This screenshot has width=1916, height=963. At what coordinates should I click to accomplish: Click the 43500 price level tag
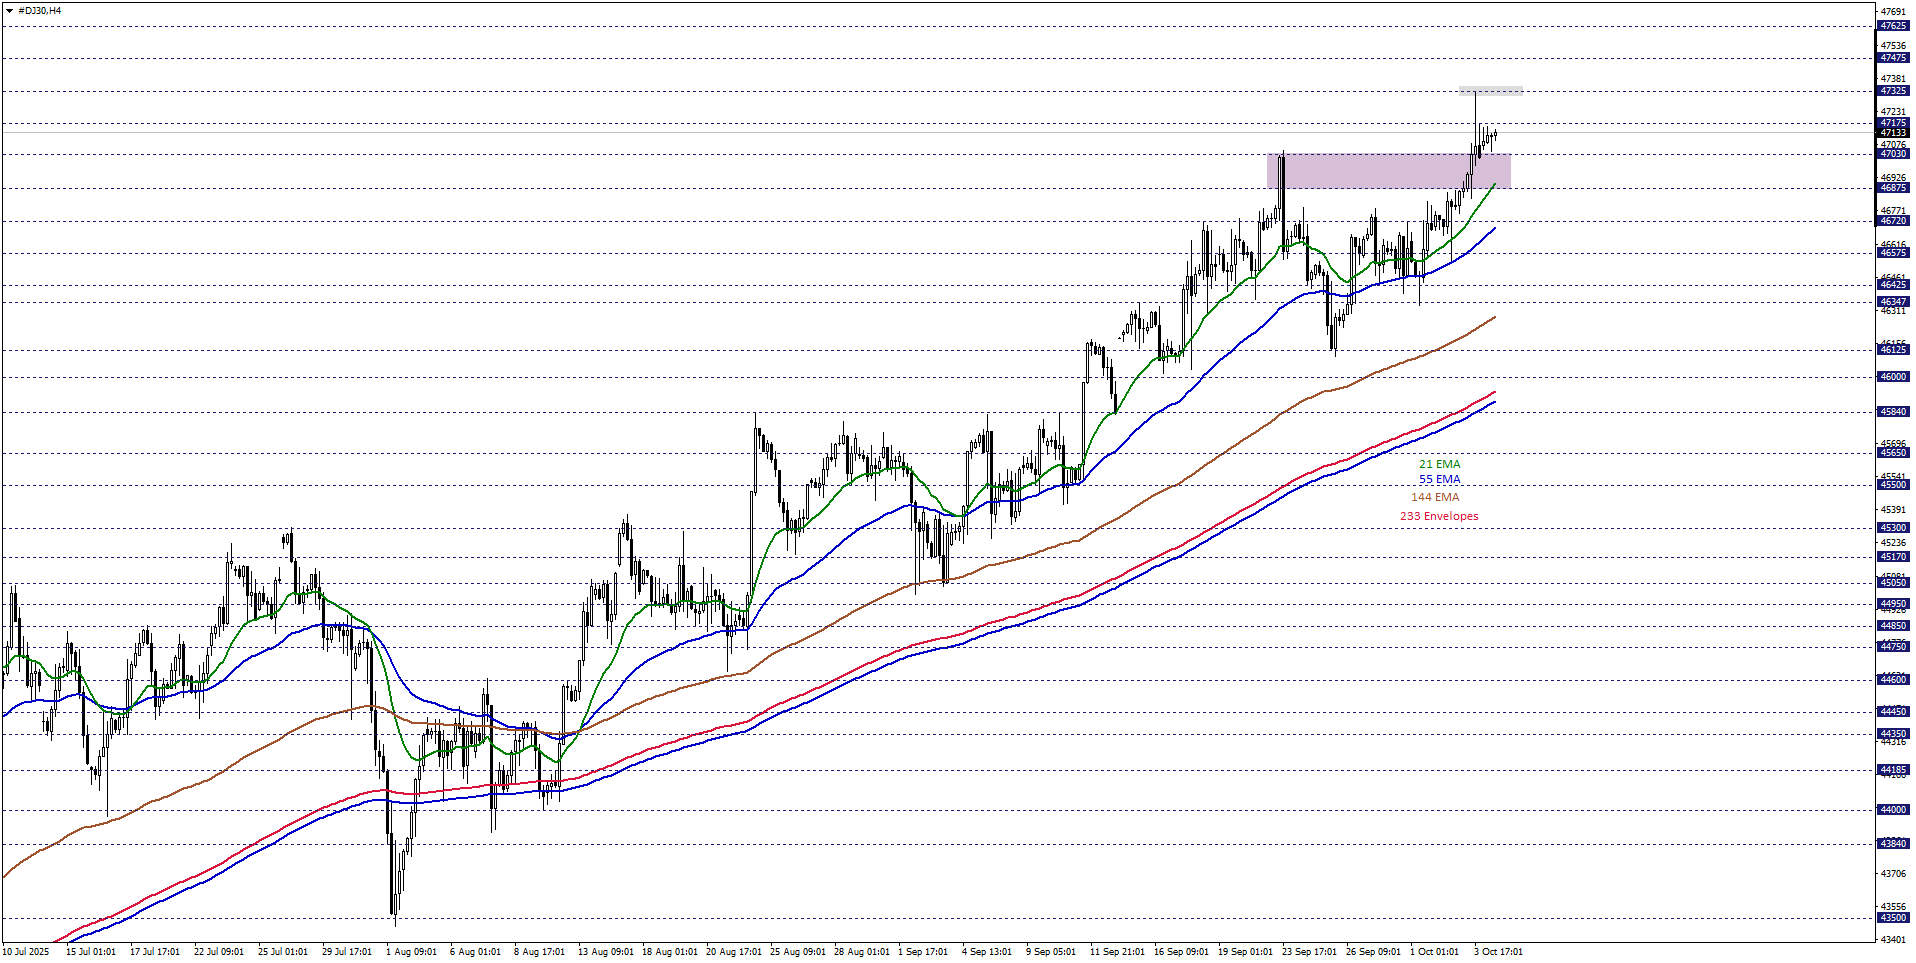point(1893,918)
